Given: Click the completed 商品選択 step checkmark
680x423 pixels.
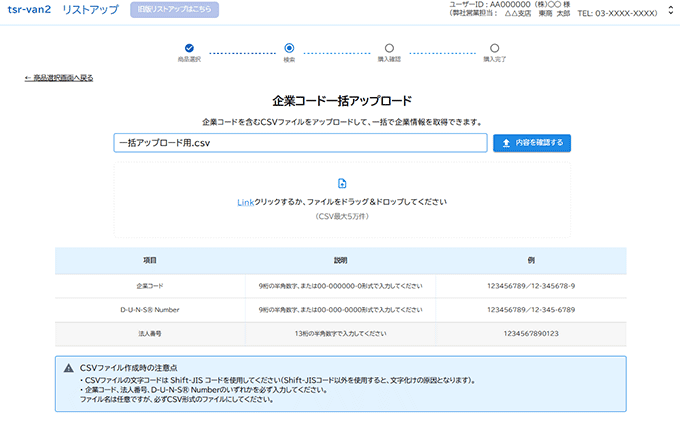Looking at the screenshot, I should coord(189,48).
